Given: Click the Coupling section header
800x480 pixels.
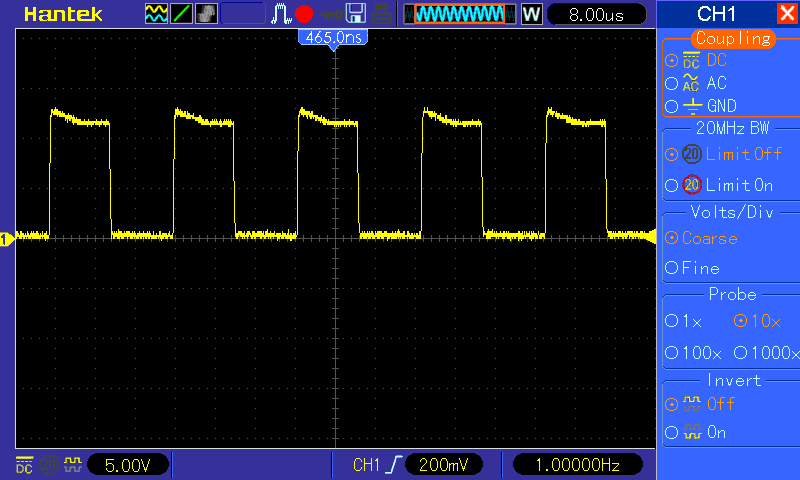Looking at the screenshot, I should point(733,38).
